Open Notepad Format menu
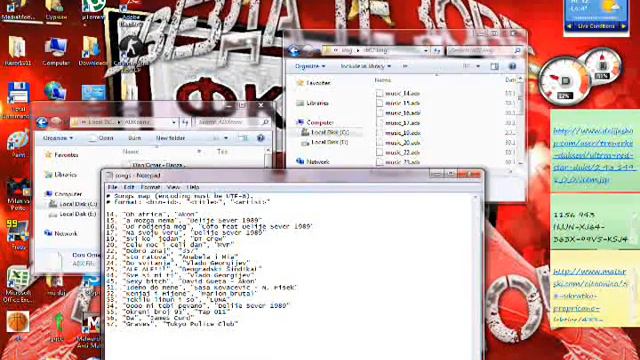 150,187
